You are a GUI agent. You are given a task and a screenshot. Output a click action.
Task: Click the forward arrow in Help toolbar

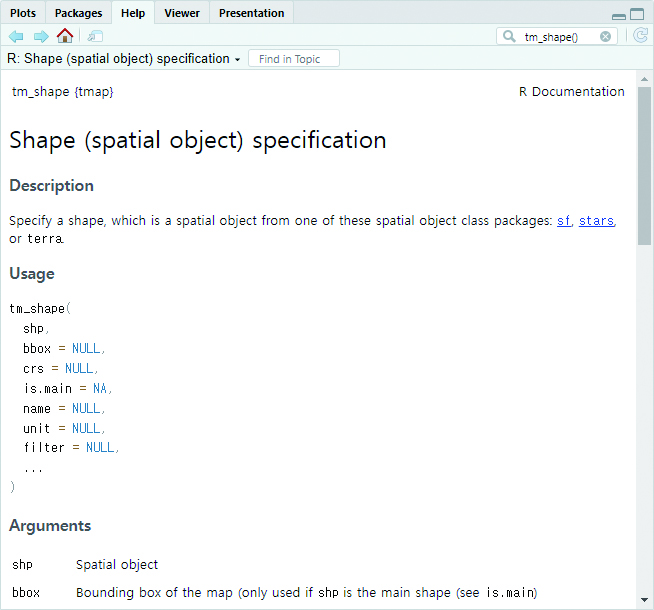coord(41,36)
